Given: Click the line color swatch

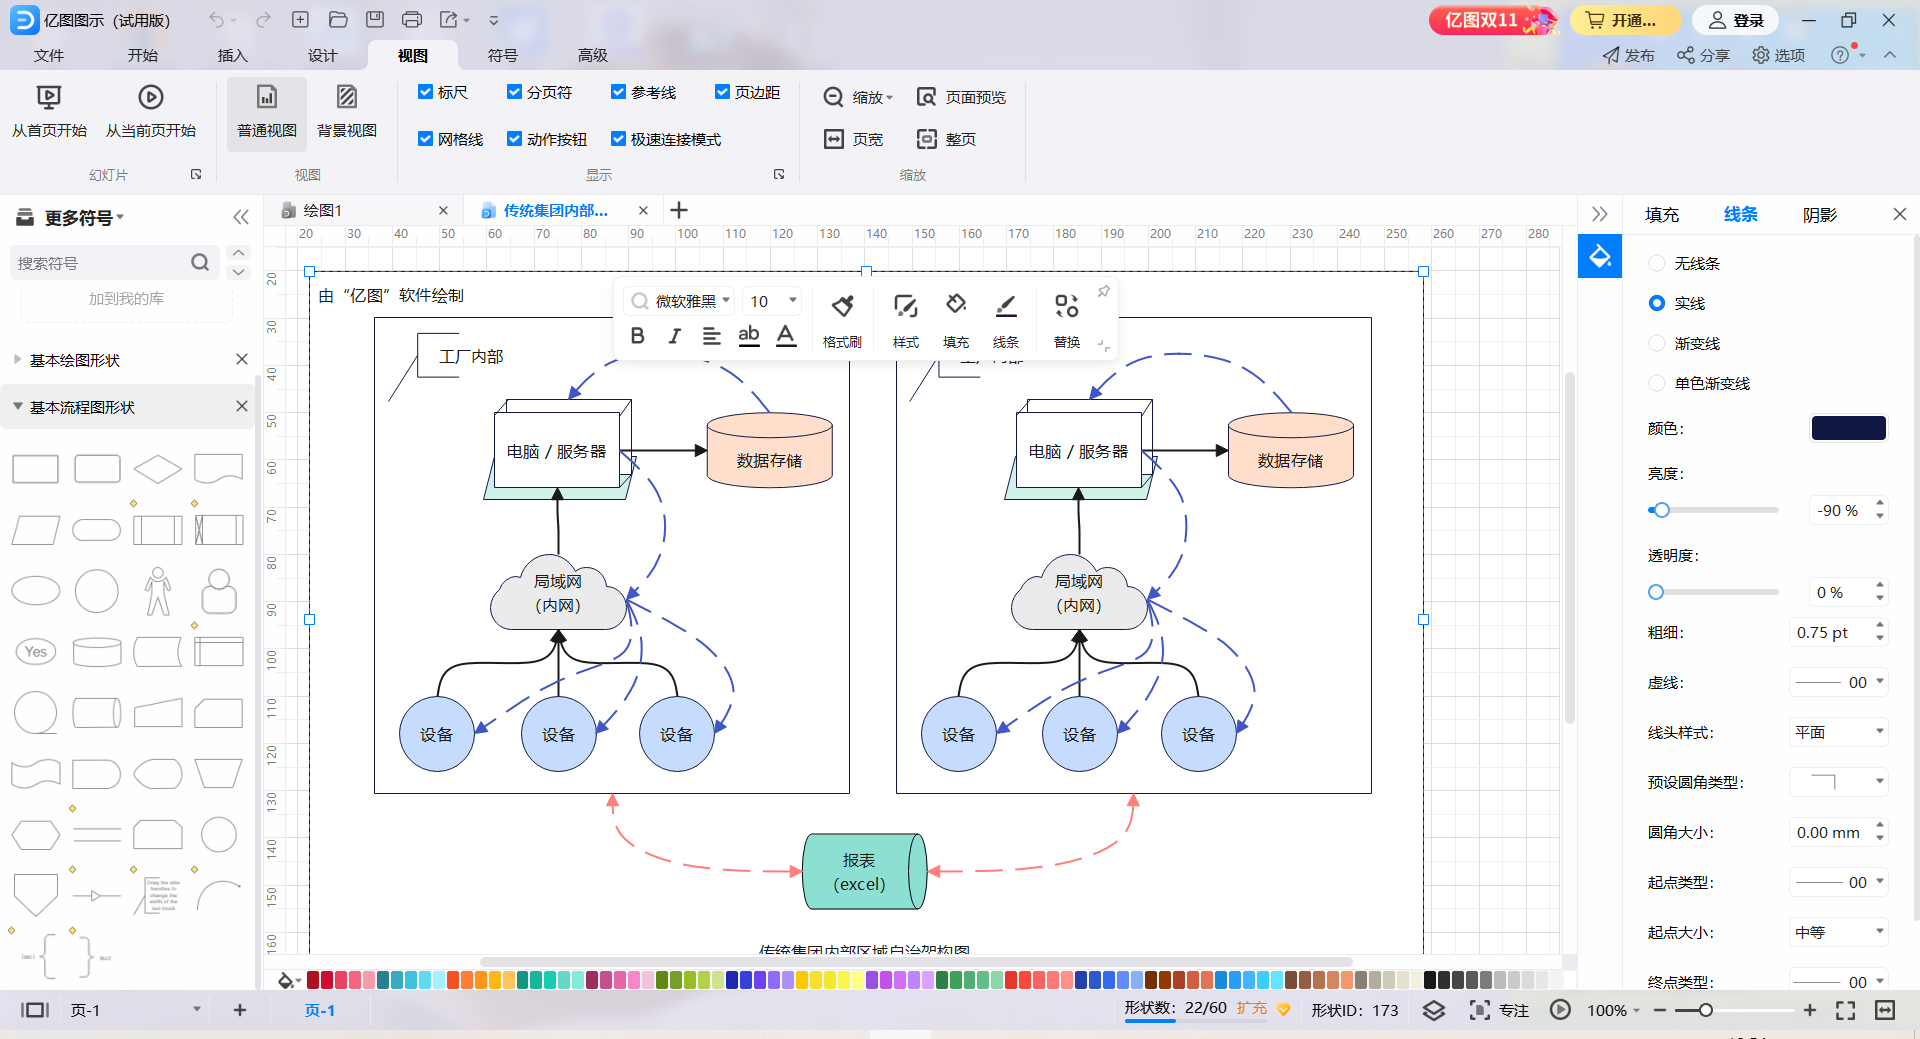Looking at the screenshot, I should click(1848, 428).
